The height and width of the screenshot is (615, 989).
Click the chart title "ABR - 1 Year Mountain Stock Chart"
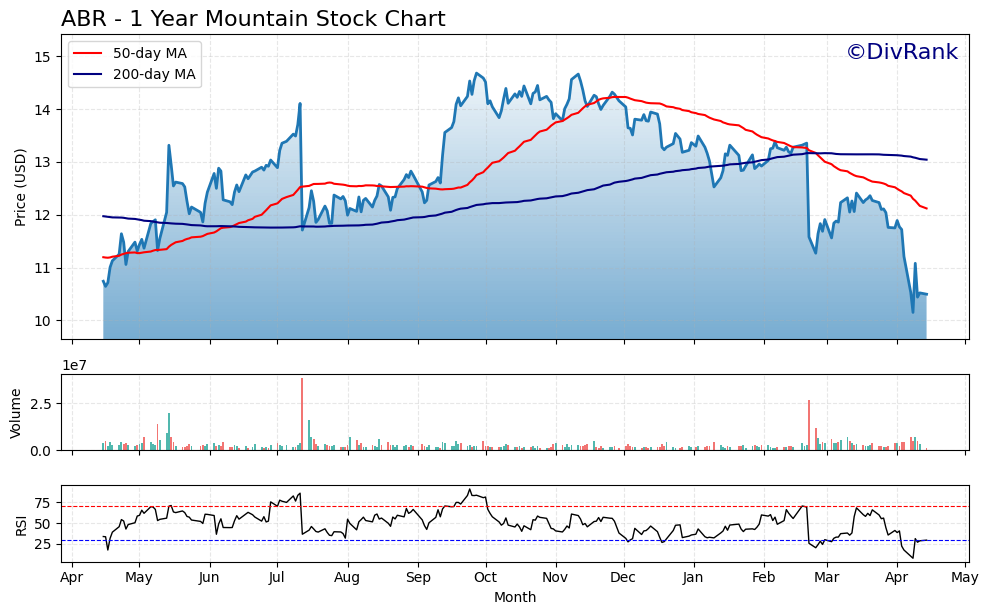coord(253,19)
